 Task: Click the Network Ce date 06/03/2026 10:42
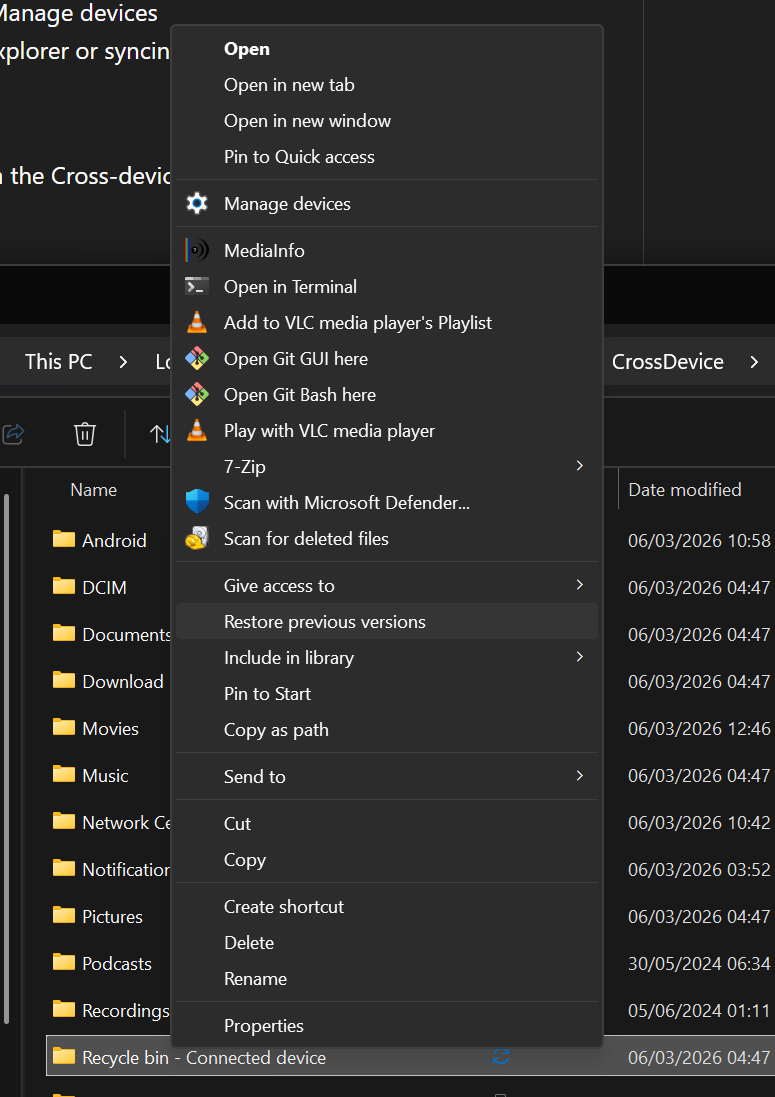(x=699, y=822)
